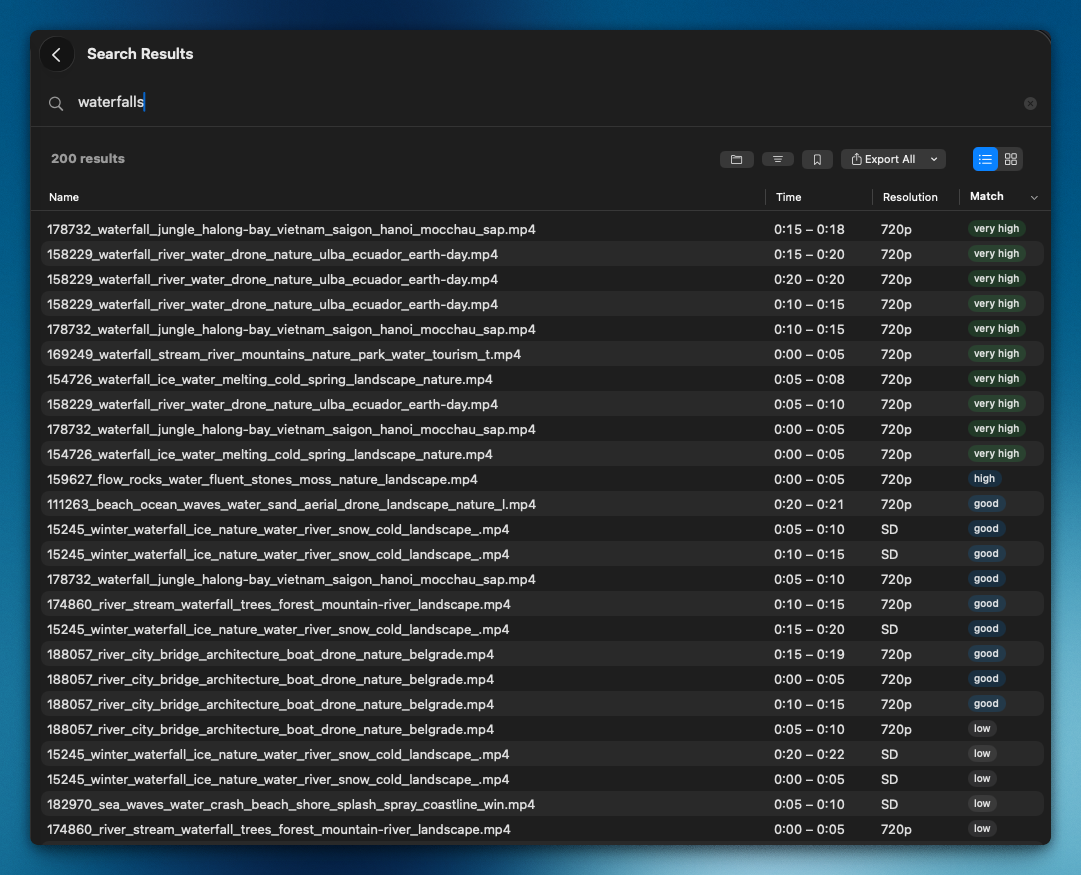Viewport: 1081px width, 875px height.
Task: Select 178732 halong-bay clip at 0:15 – 0:18
Action: click(x=542, y=229)
